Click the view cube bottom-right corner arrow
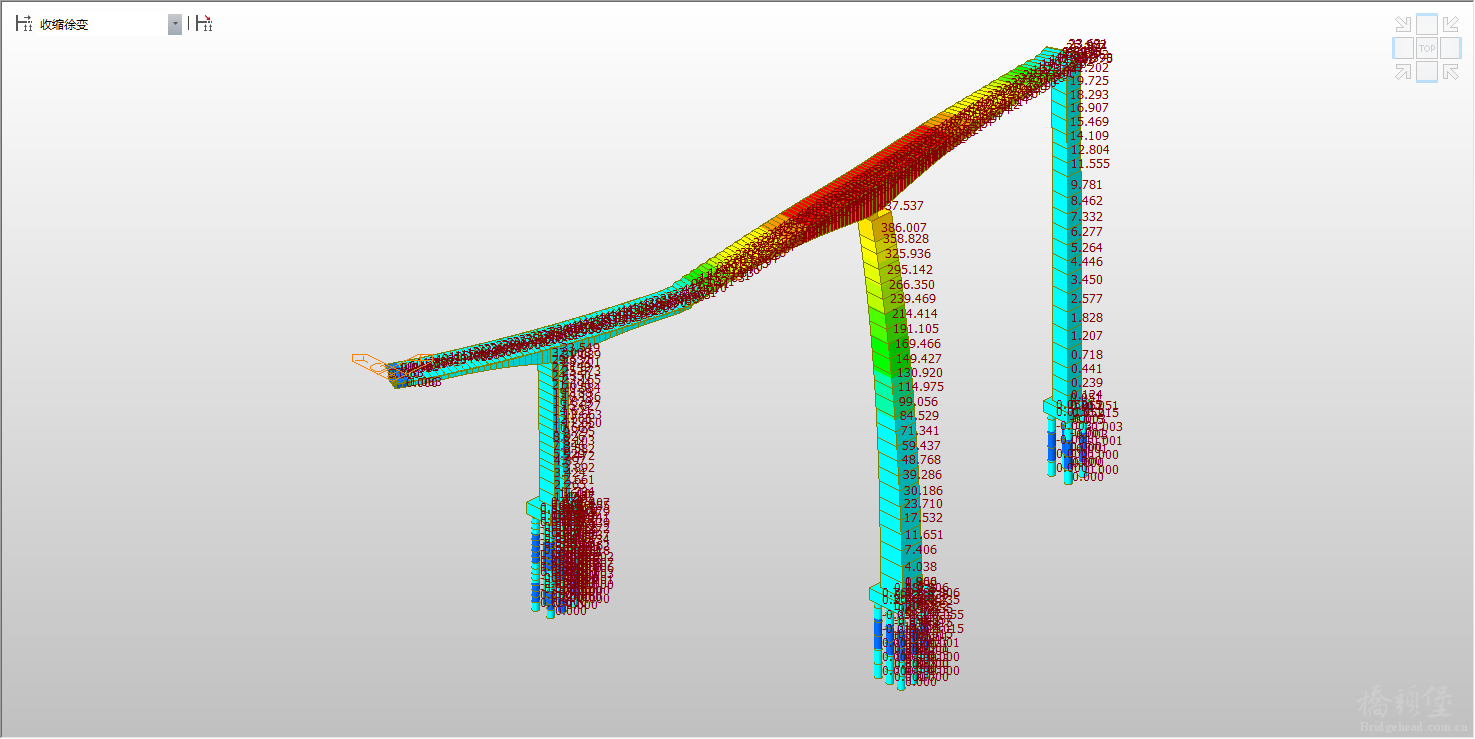This screenshot has width=1475, height=739. pyautogui.click(x=1451, y=71)
